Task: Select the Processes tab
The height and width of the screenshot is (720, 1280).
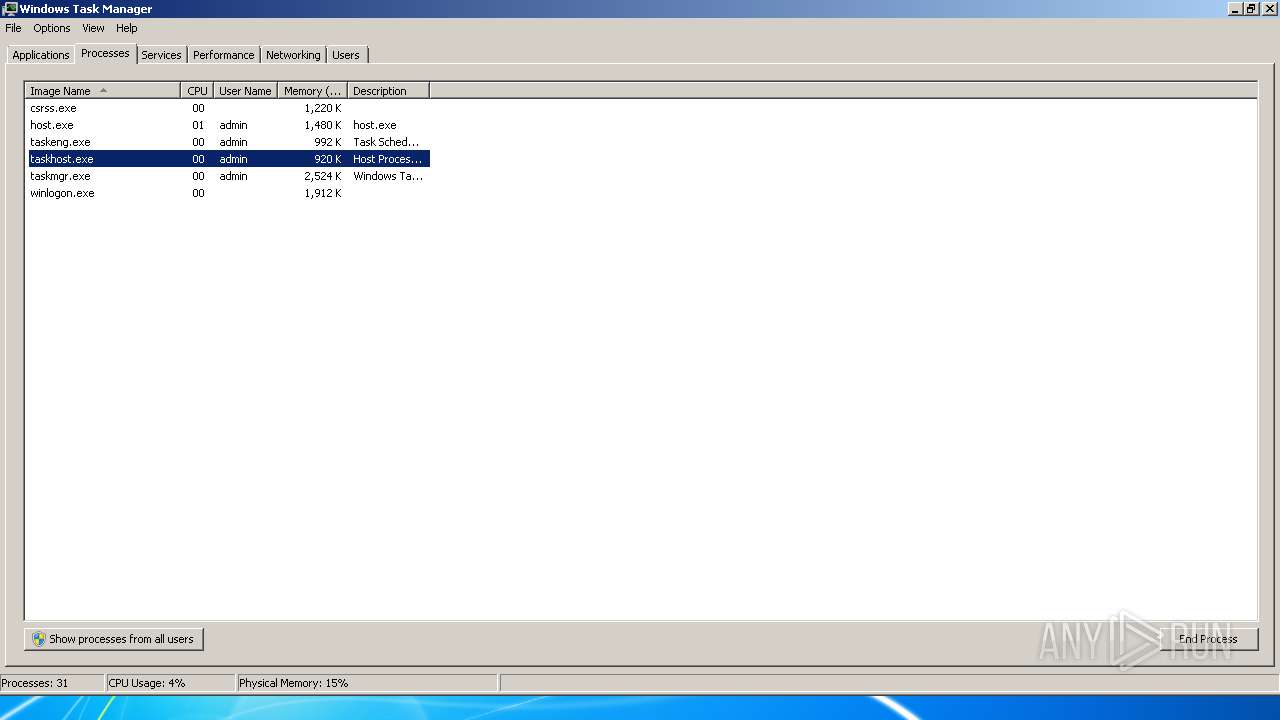Action: pyautogui.click(x=106, y=53)
